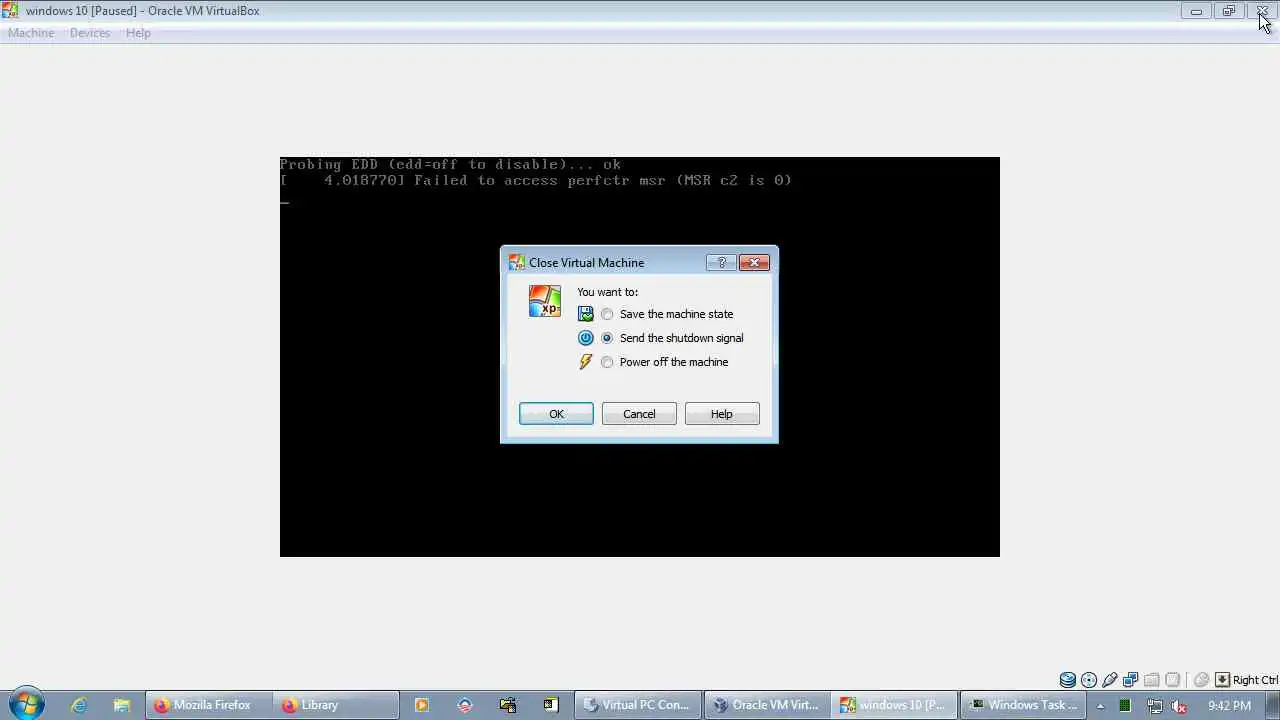Switch to Virtual PC Console taskbar button
Screen dimensions: 1280x720
(x=638, y=705)
